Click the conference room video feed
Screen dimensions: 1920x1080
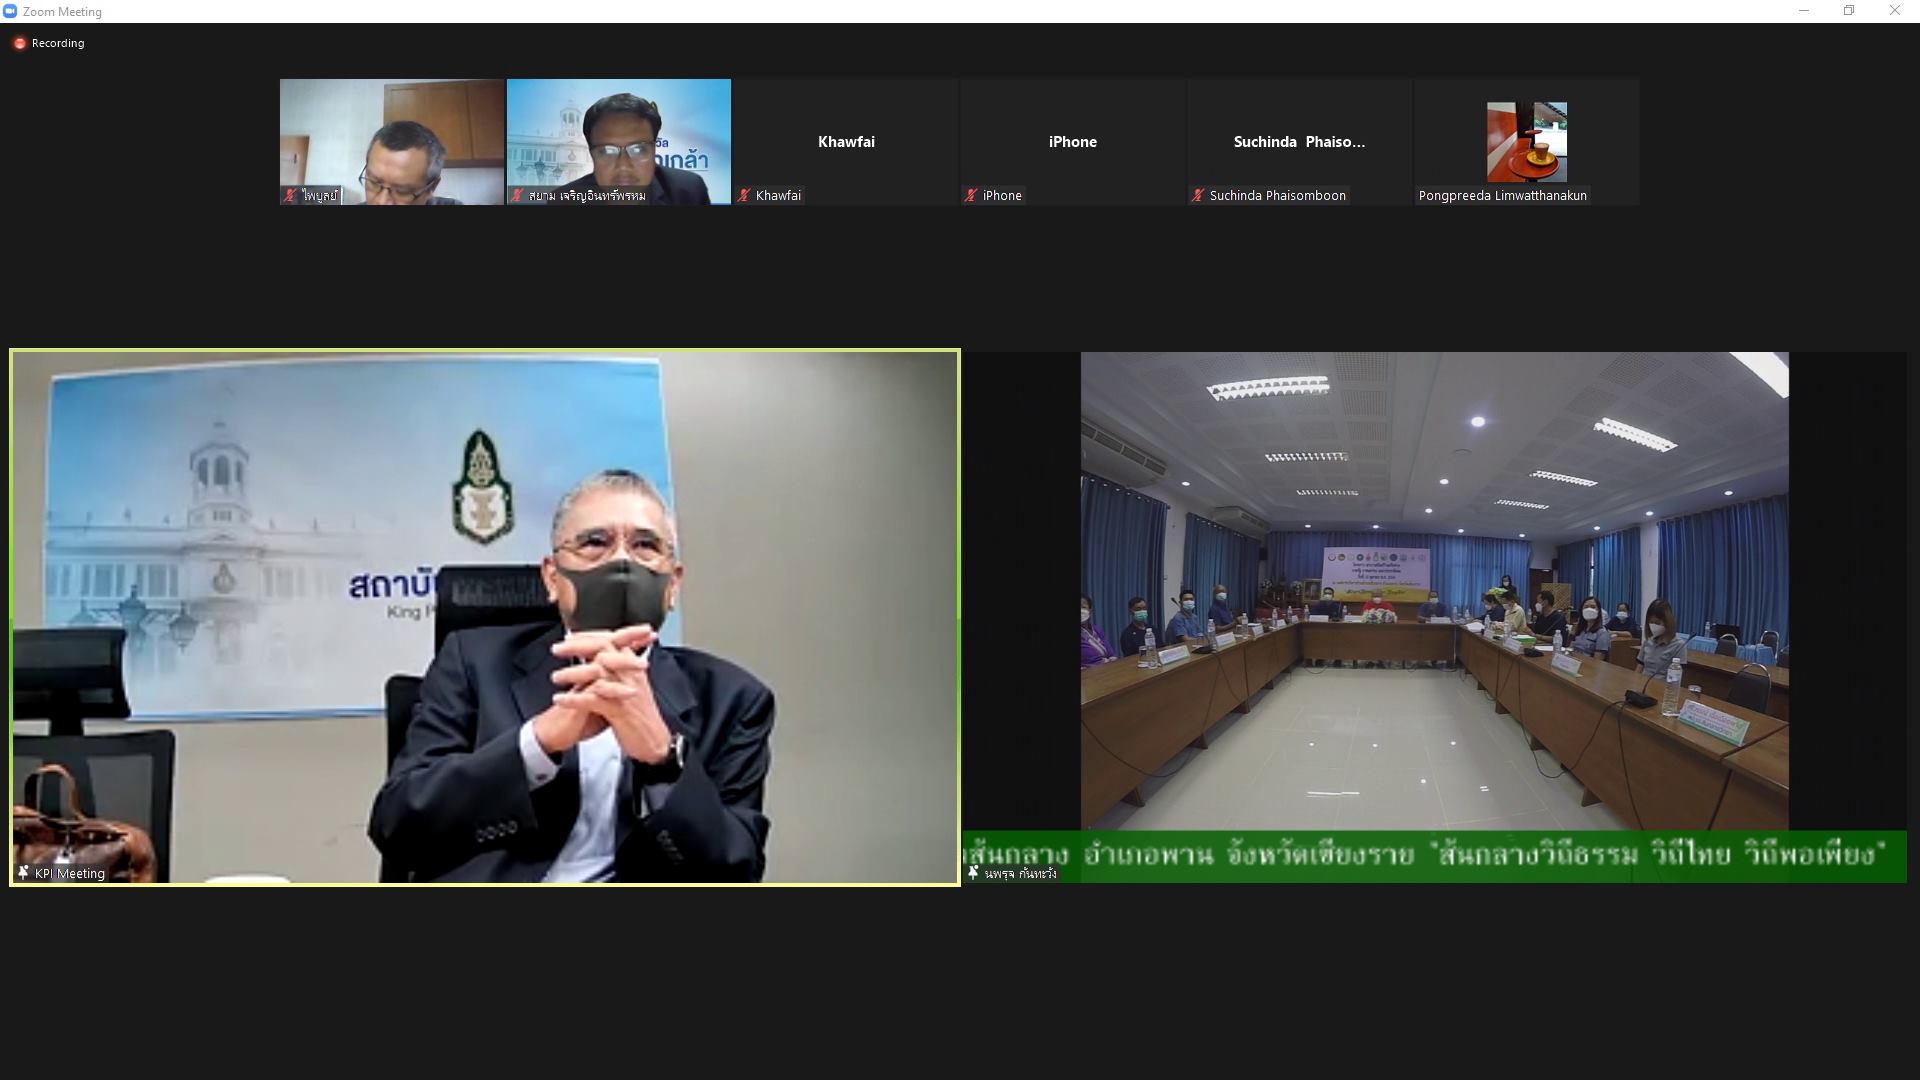click(1434, 590)
